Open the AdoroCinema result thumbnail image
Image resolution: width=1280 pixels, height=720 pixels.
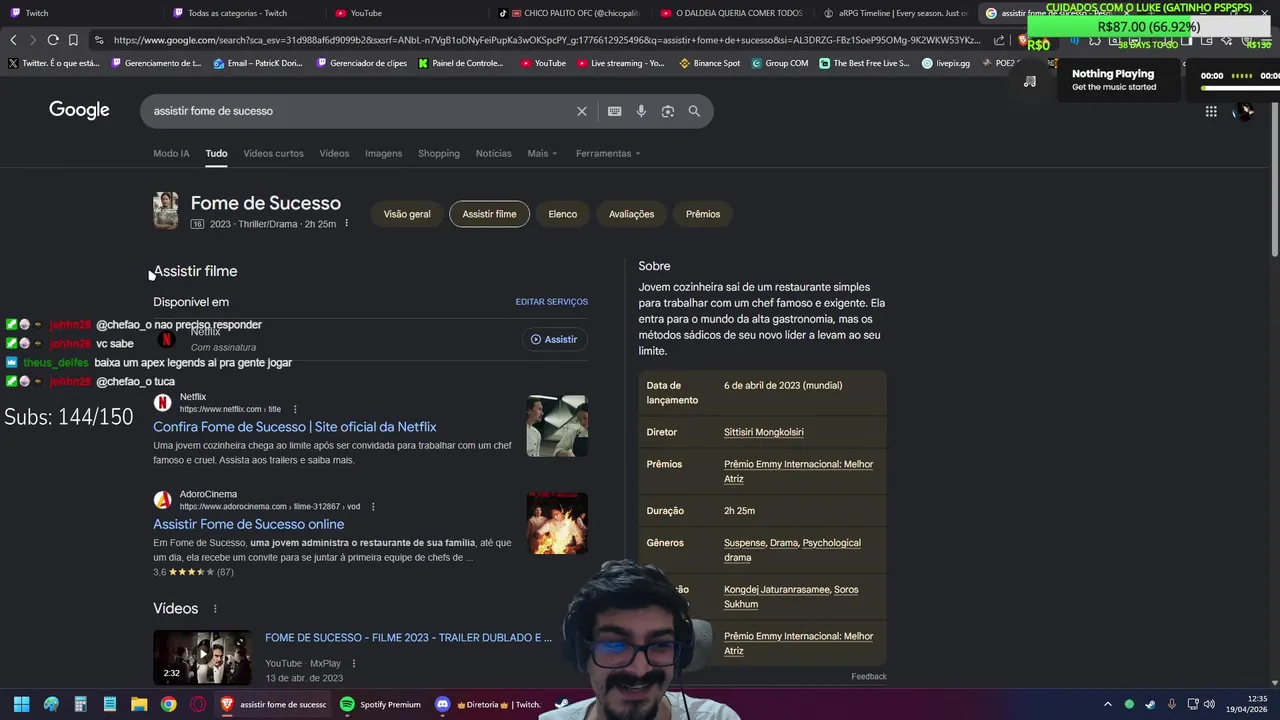557,523
